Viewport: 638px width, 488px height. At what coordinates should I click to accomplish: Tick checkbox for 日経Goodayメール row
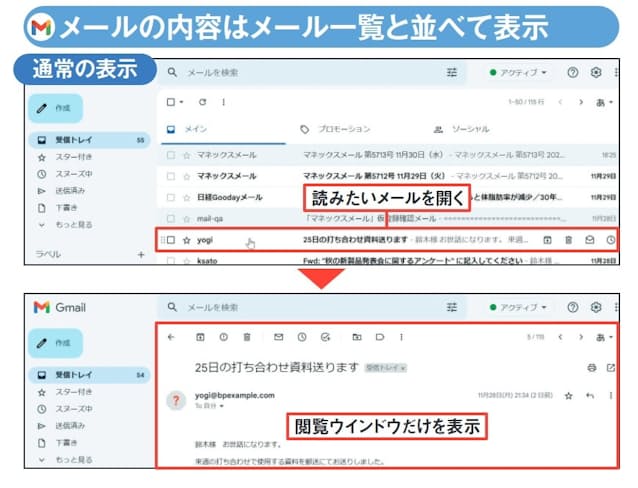pyautogui.click(x=171, y=197)
